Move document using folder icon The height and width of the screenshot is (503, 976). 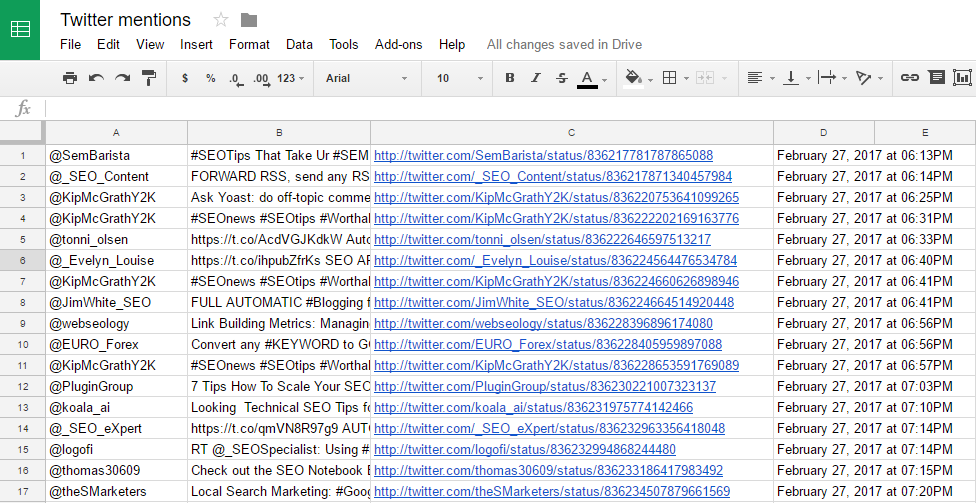coord(249,20)
